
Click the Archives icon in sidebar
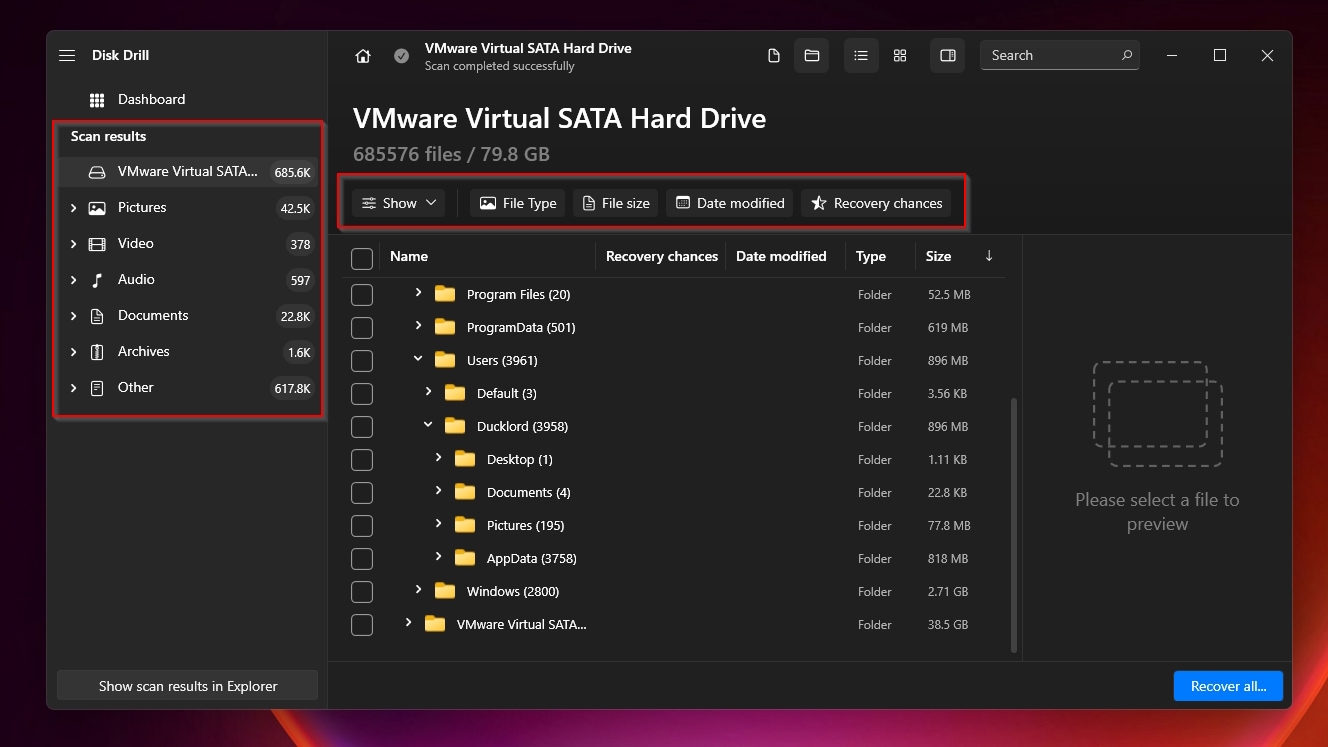[x=97, y=352]
